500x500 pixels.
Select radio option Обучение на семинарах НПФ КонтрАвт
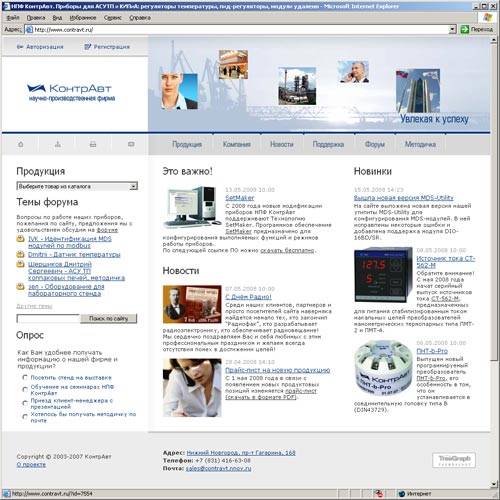(25, 389)
